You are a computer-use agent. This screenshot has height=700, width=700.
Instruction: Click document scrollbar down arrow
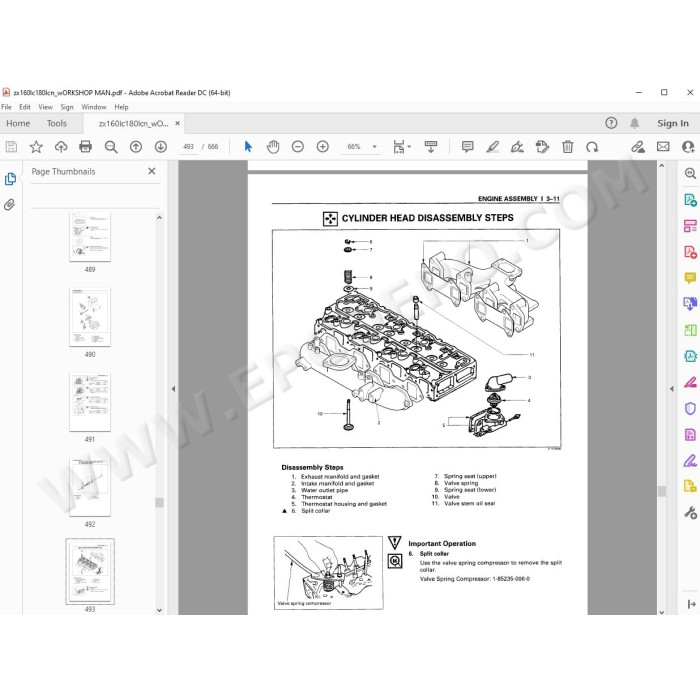tap(662, 612)
